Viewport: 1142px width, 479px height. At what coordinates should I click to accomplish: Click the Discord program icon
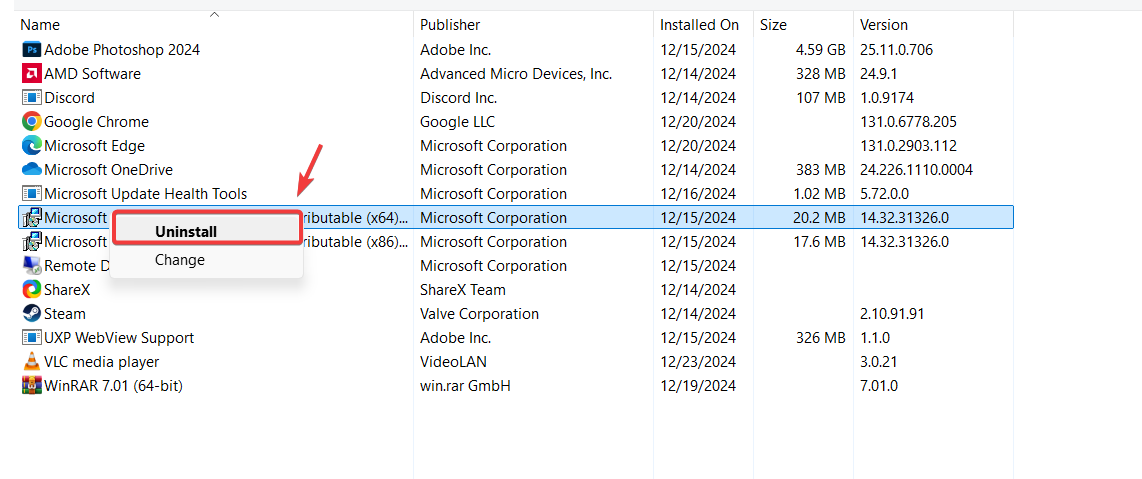31,98
